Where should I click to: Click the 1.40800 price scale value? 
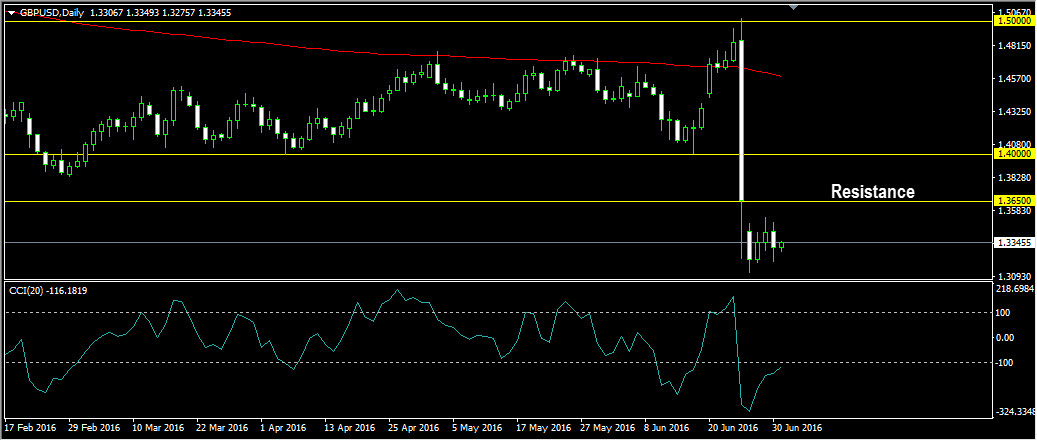[x=1015, y=144]
